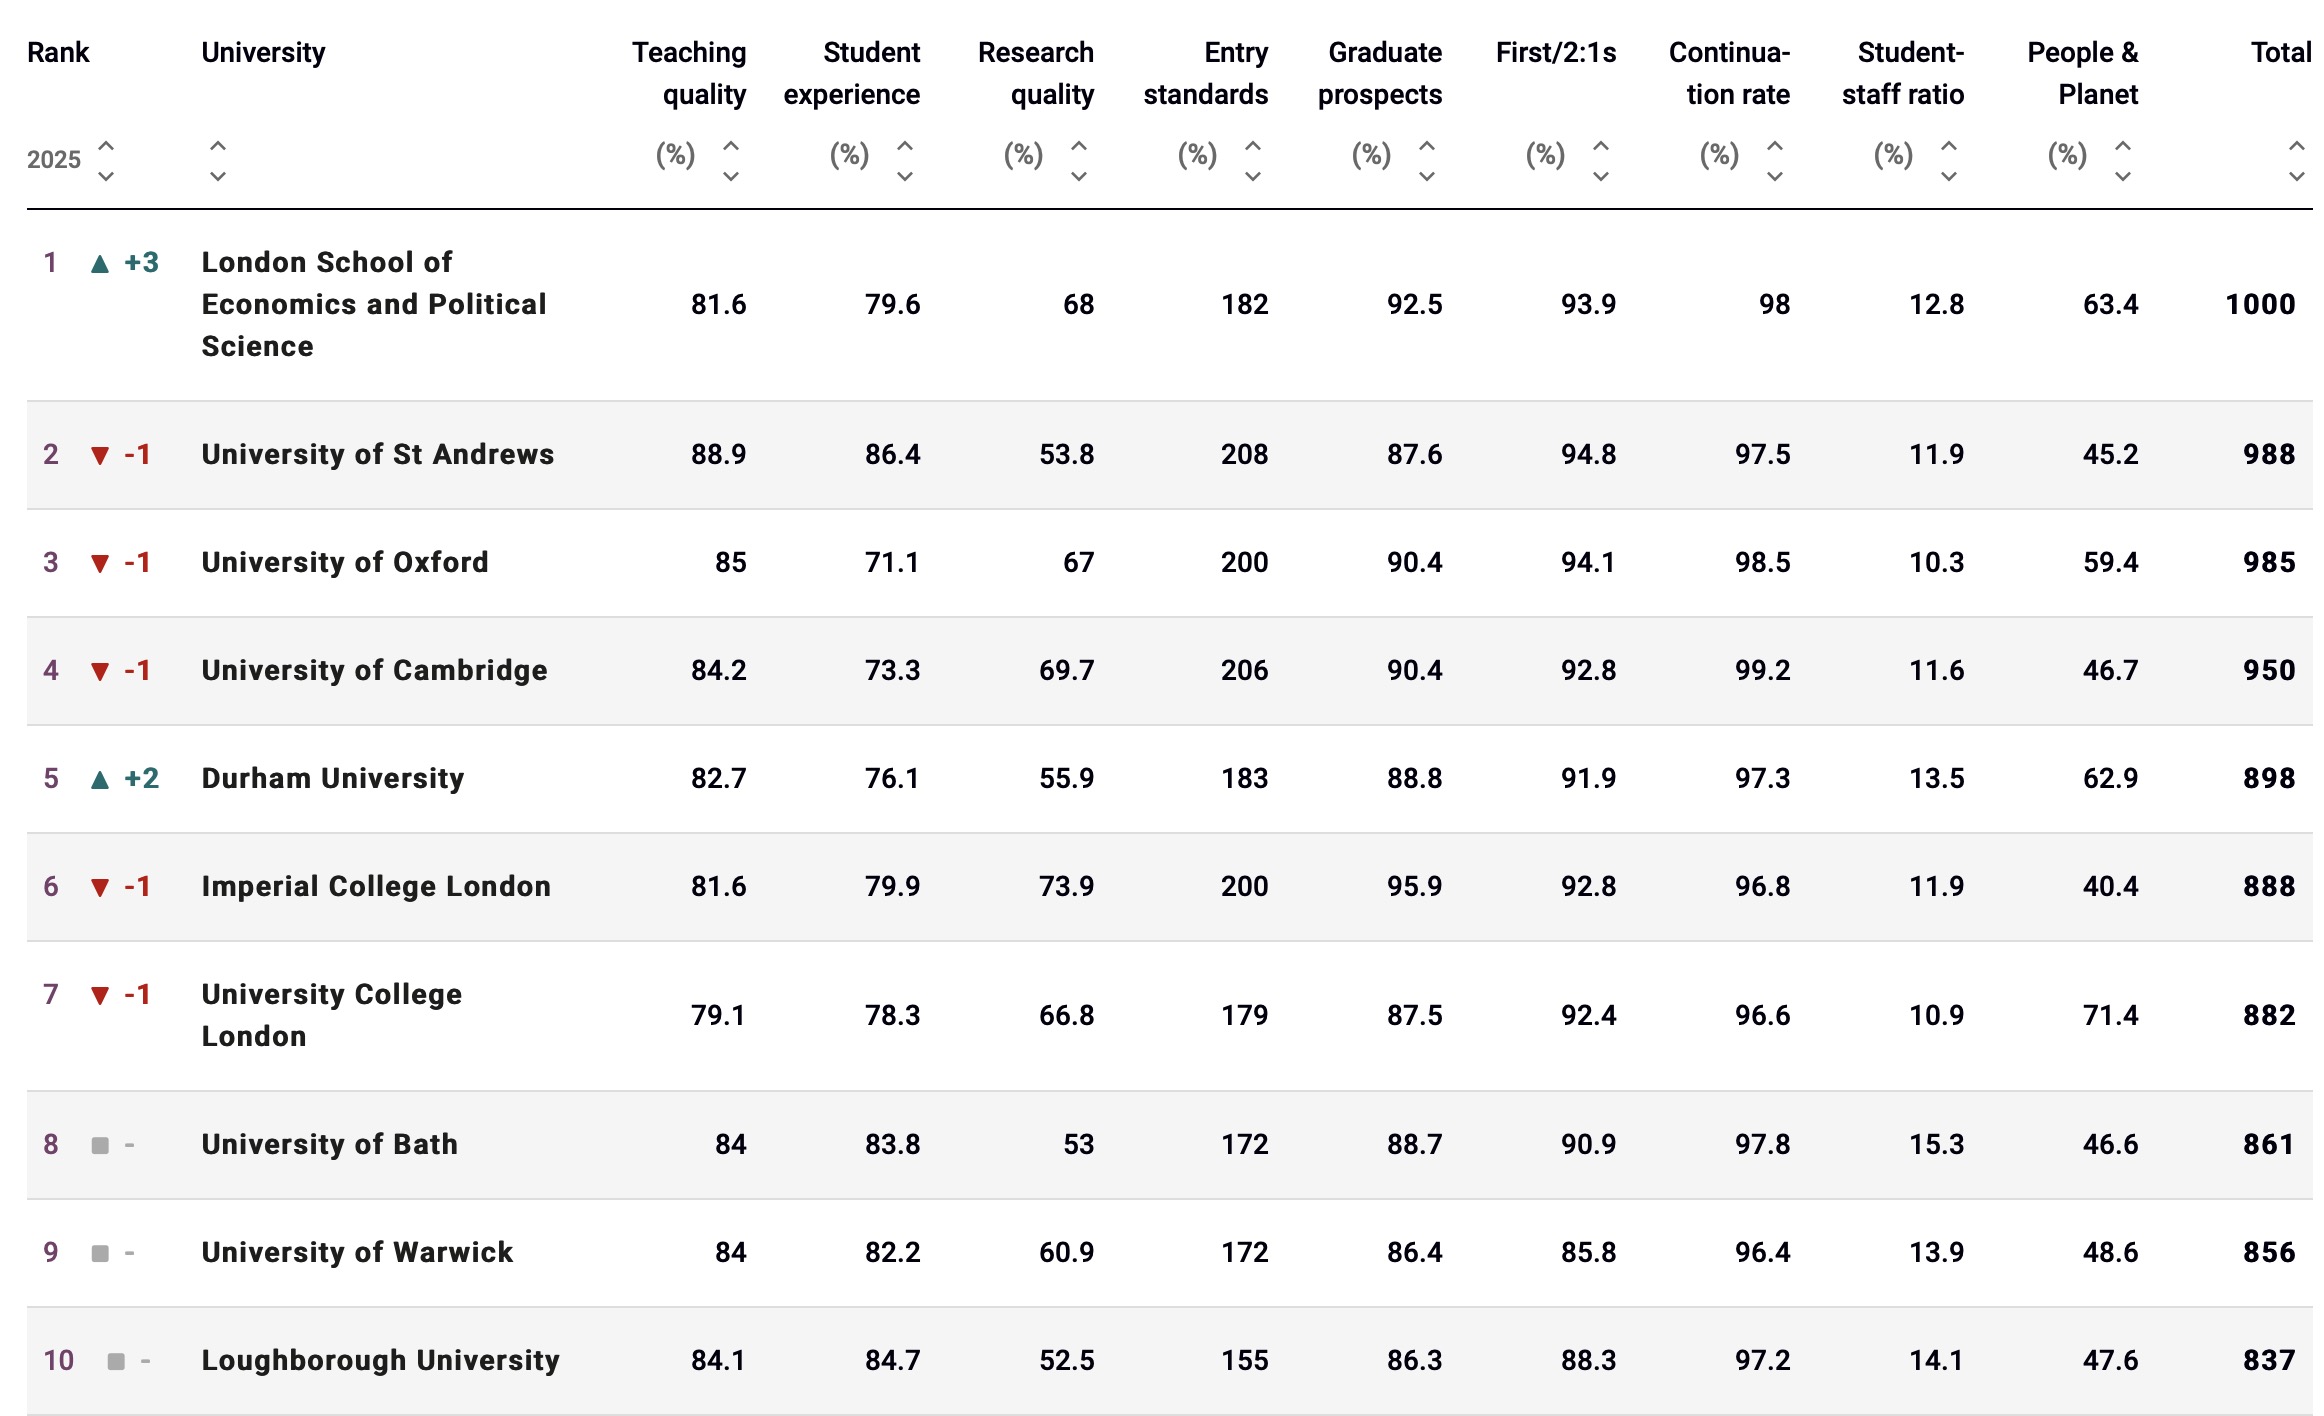Click the University of Oxford name

tap(345, 562)
